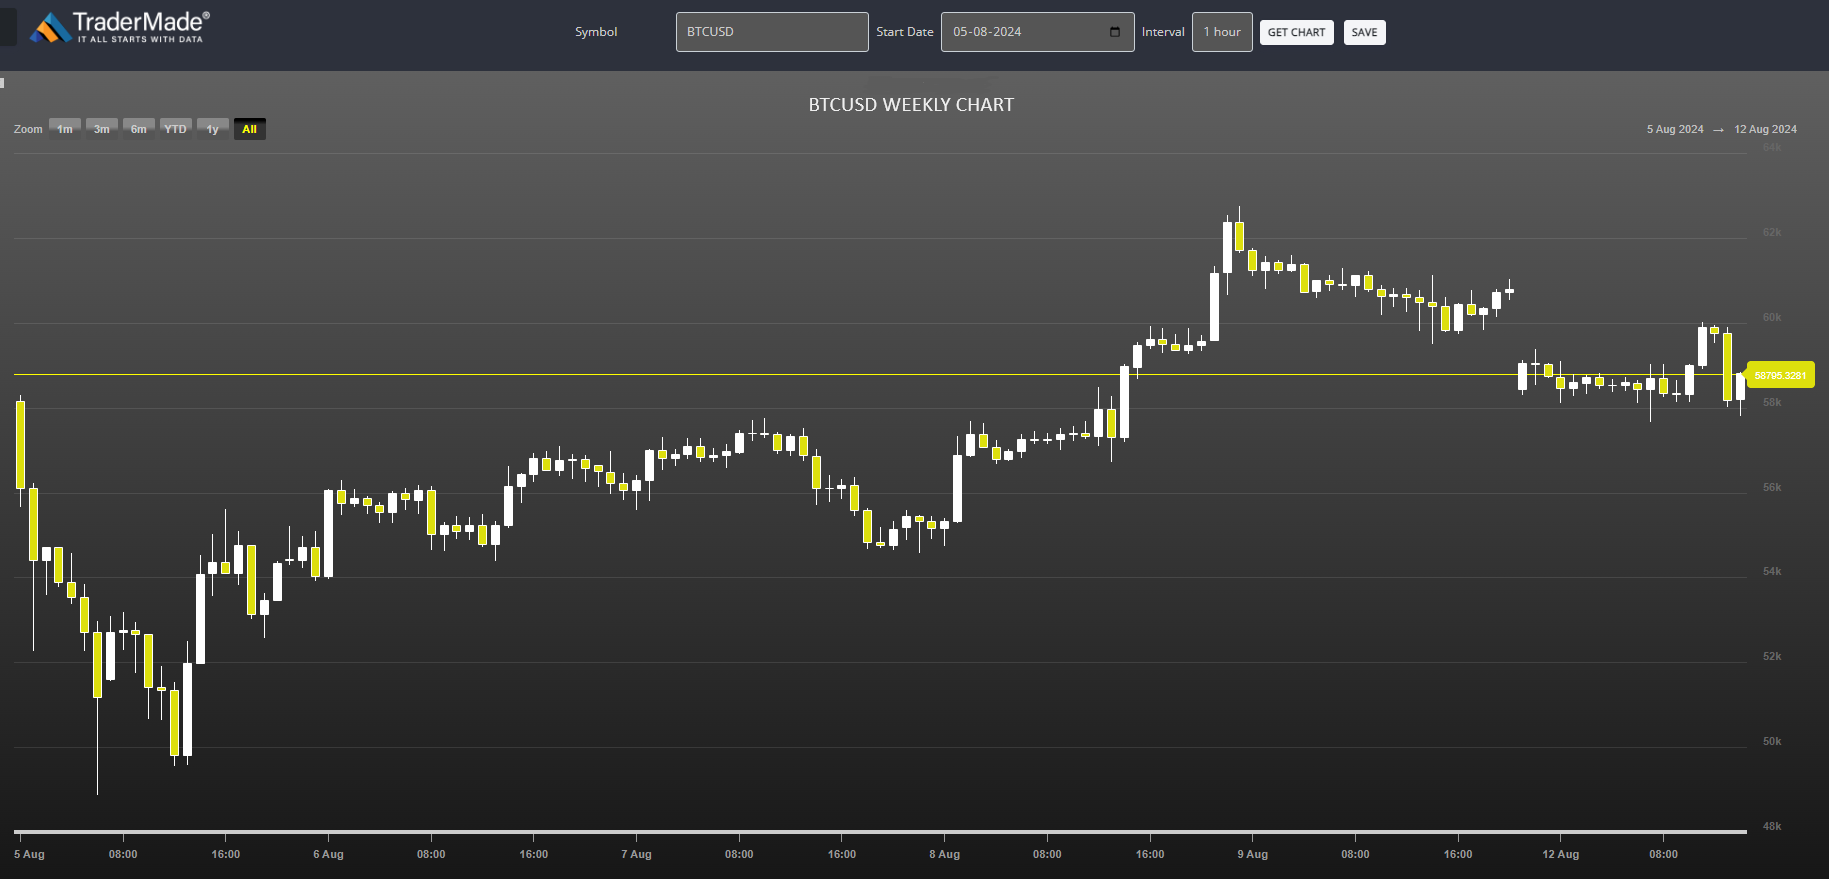The width and height of the screenshot is (1829, 879).
Task: Click the Symbol label text
Action: pos(596,32)
